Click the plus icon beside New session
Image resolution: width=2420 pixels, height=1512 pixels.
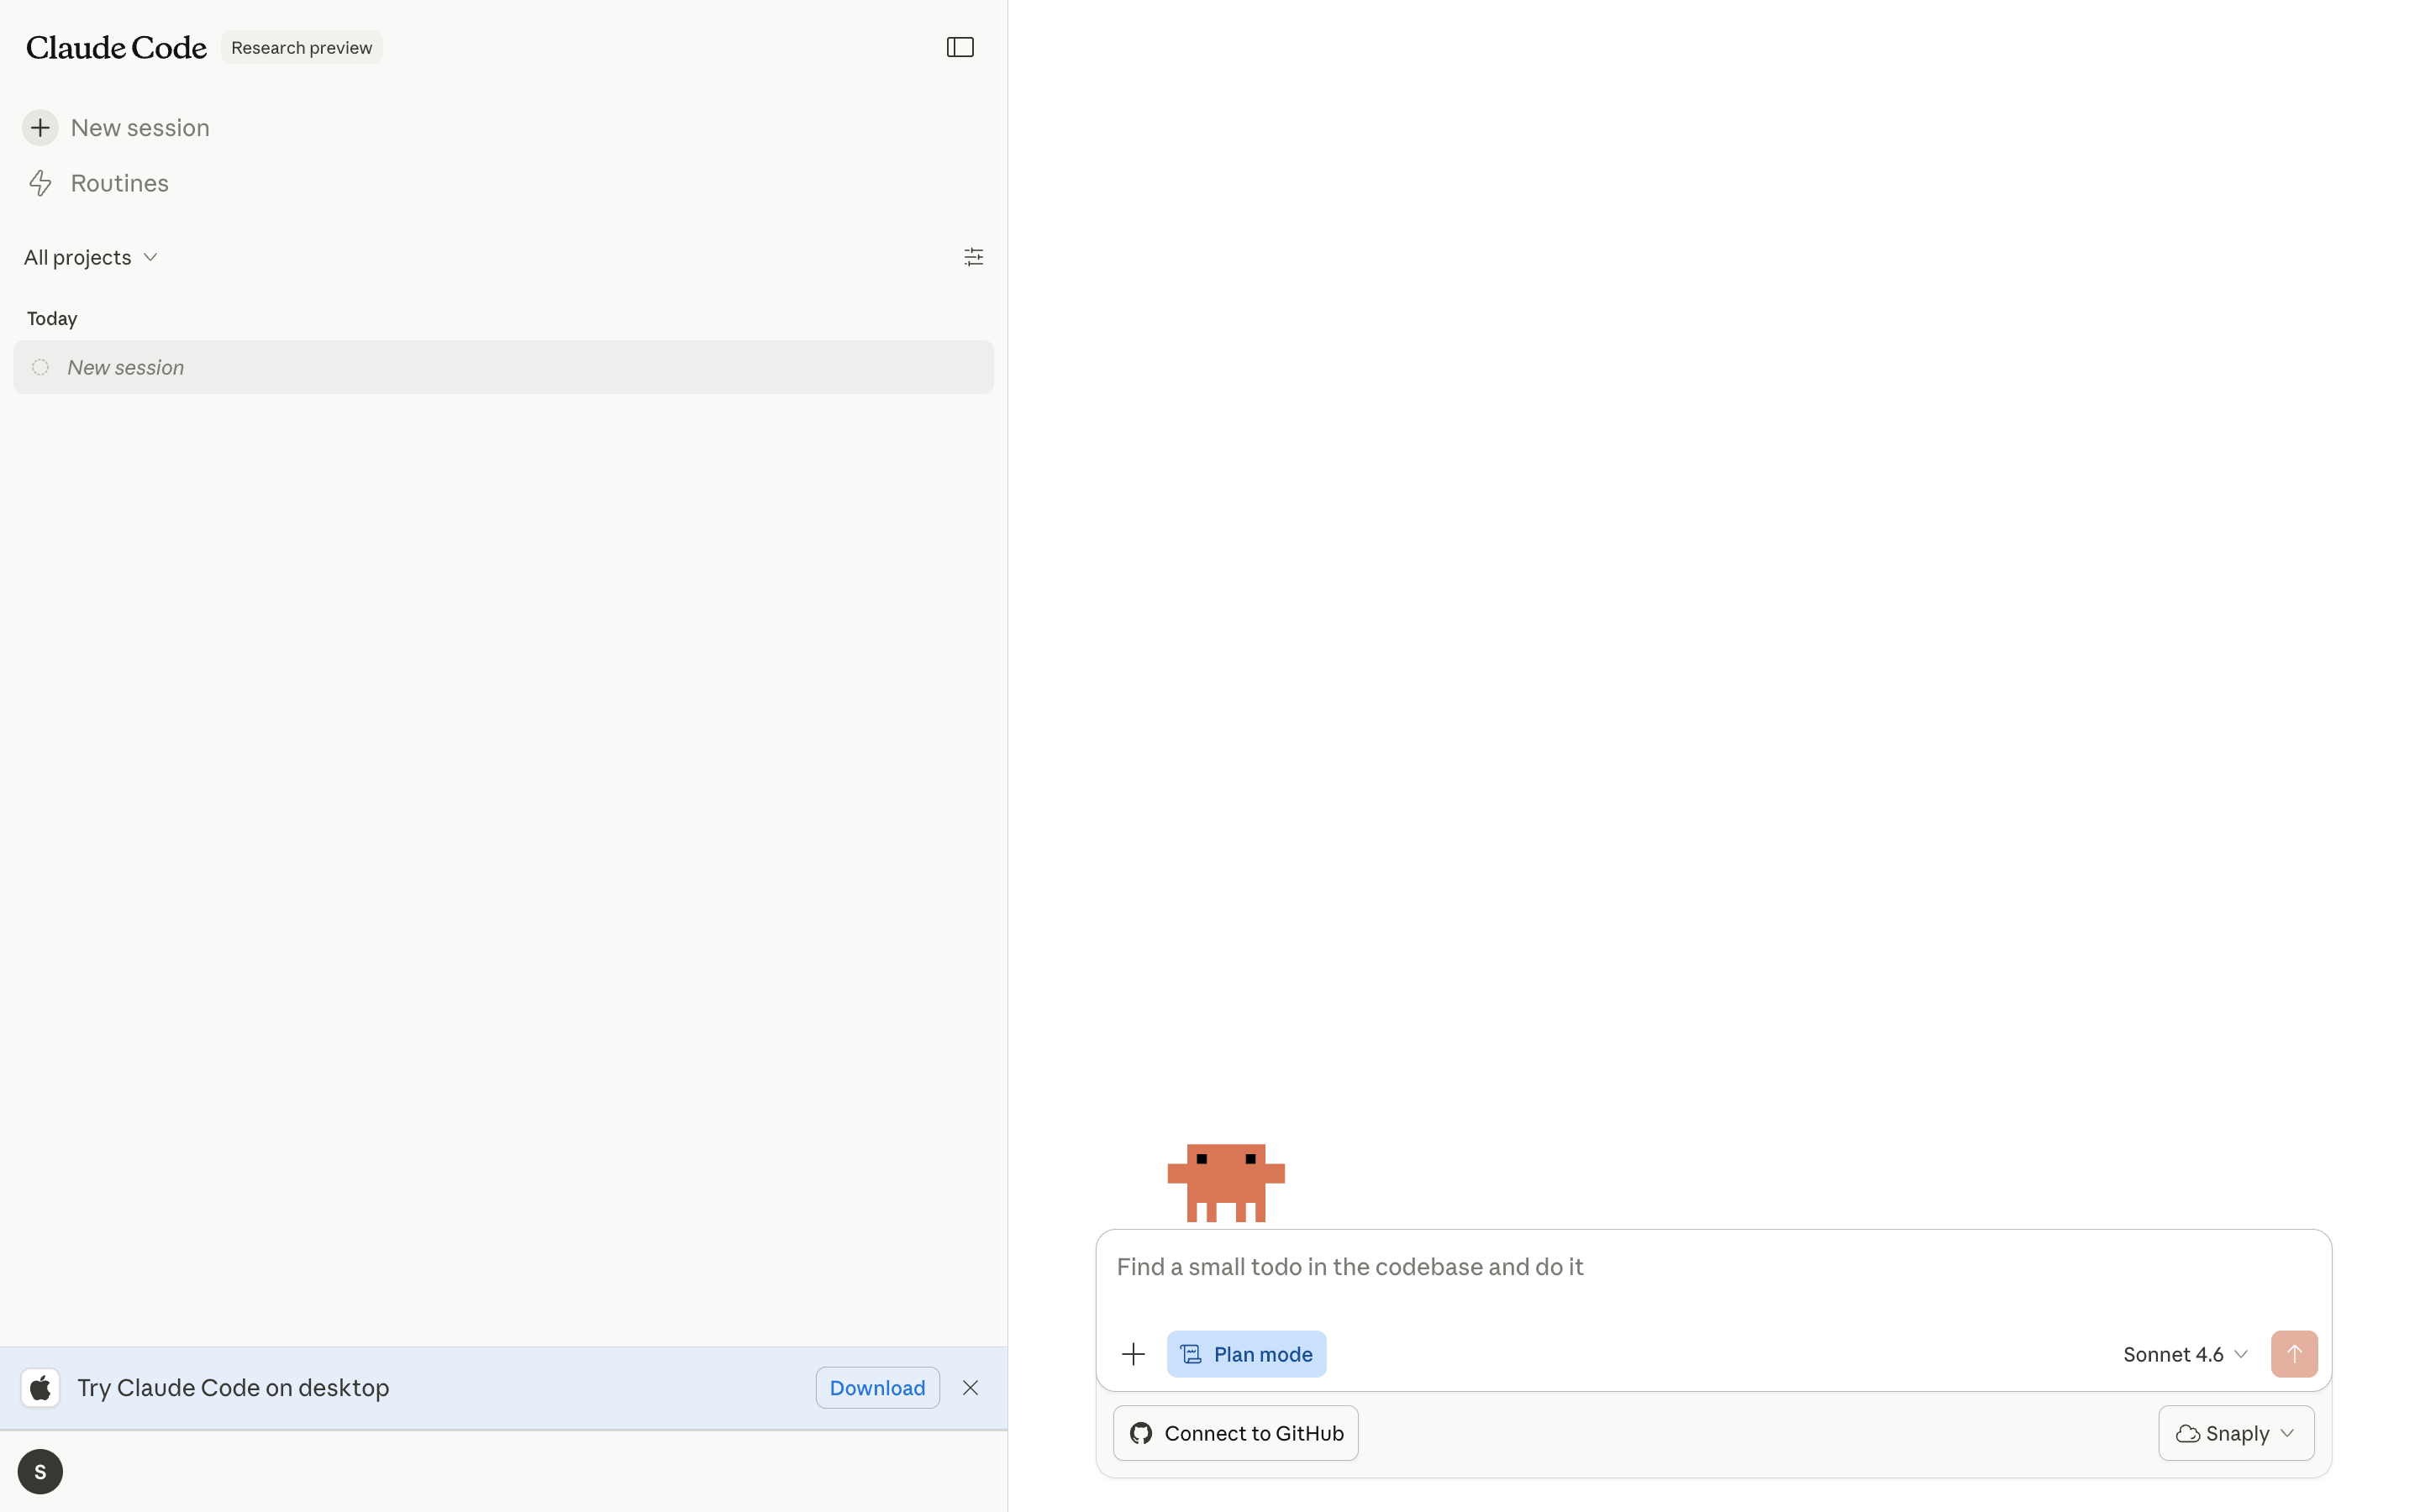click(x=40, y=128)
